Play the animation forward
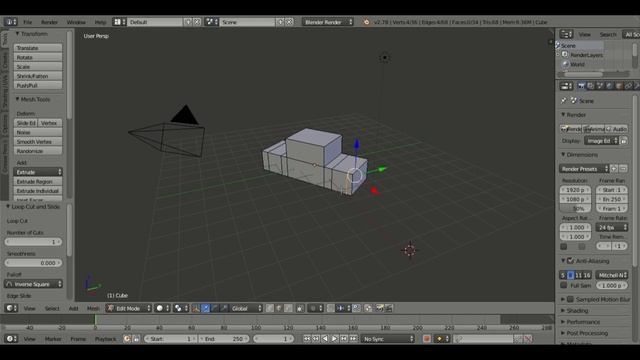This screenshot has height=360, width=640. [x=334, y=339]
